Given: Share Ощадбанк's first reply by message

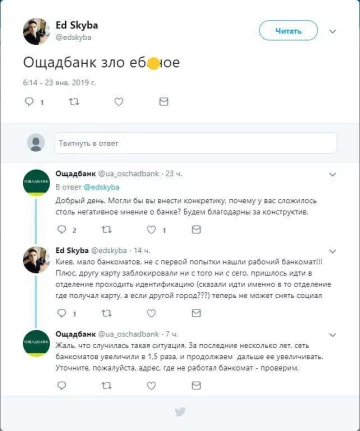Looking at the screenshot, I should click(196, 229).
